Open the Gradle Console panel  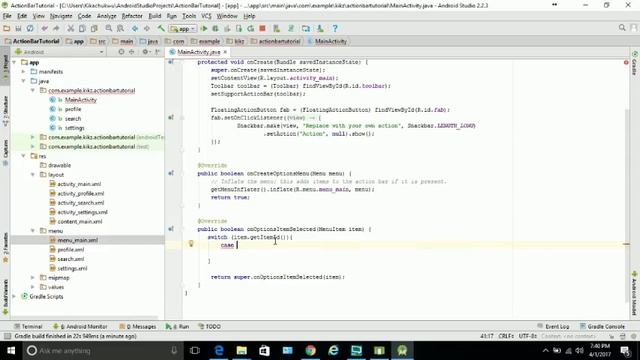click(x=602, y=327)
